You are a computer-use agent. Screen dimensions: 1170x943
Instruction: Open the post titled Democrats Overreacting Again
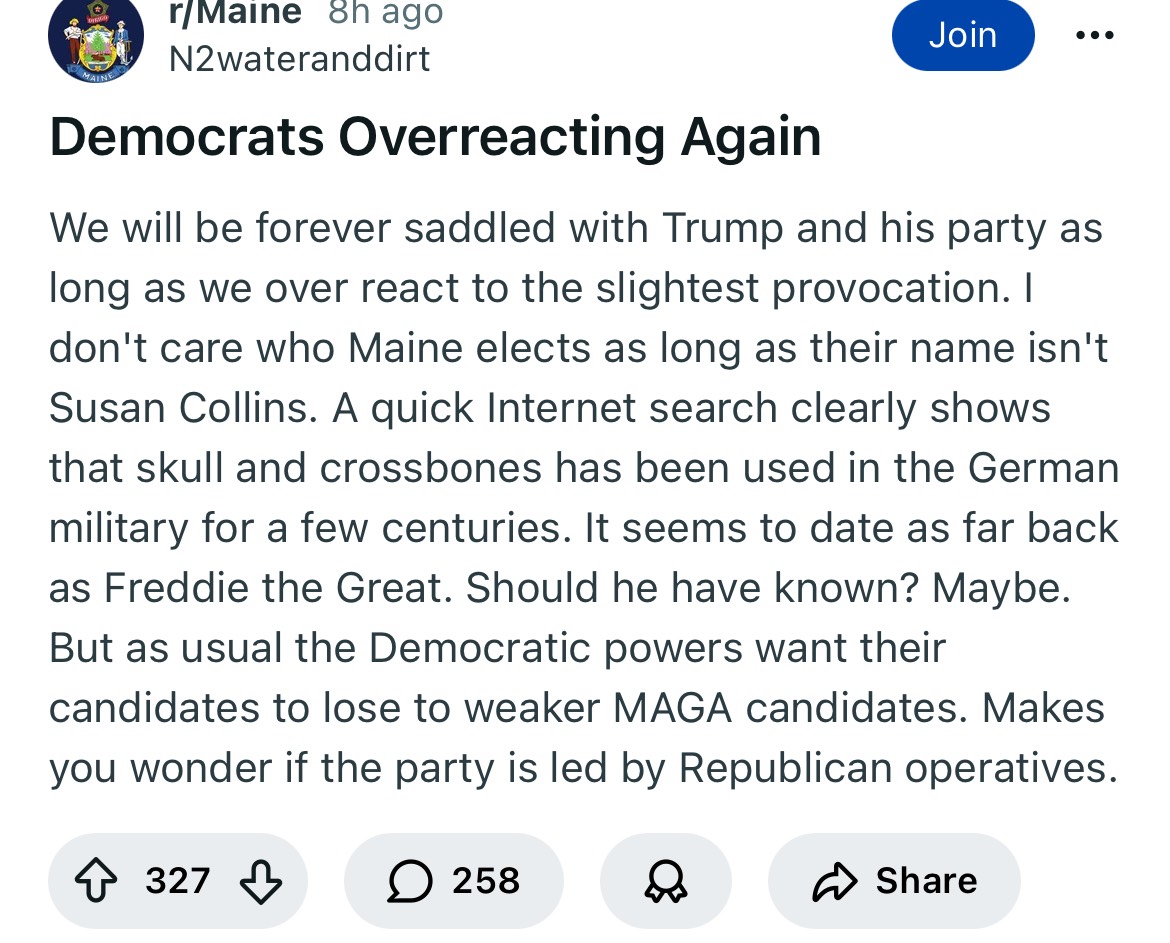(x=435, y=137)
